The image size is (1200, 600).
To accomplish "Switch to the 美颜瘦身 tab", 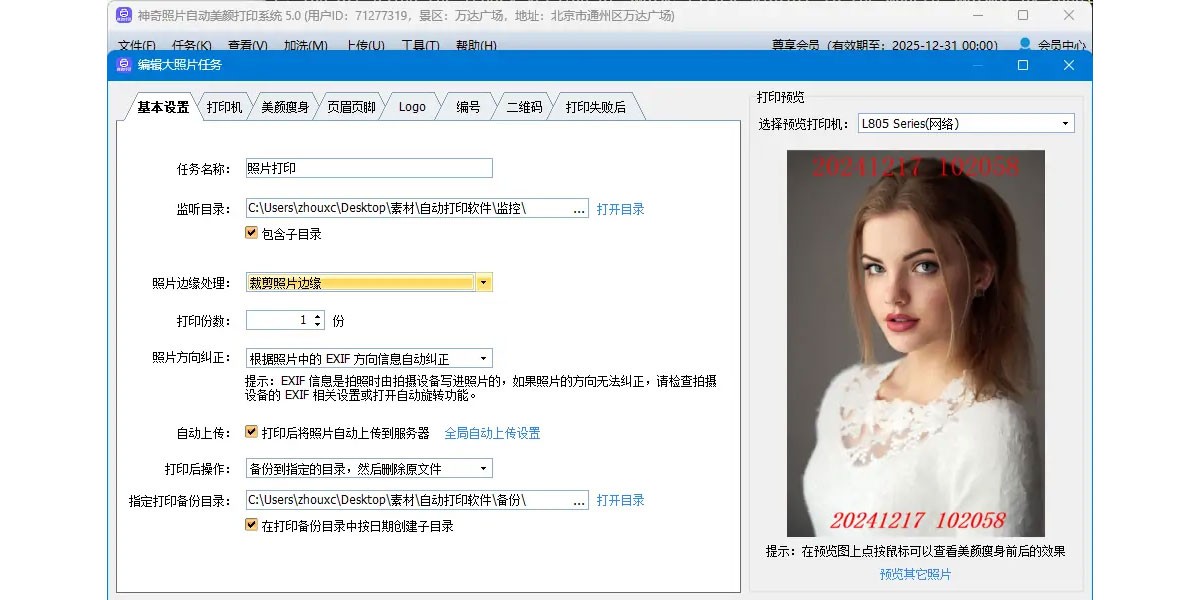I will (285, 107).
